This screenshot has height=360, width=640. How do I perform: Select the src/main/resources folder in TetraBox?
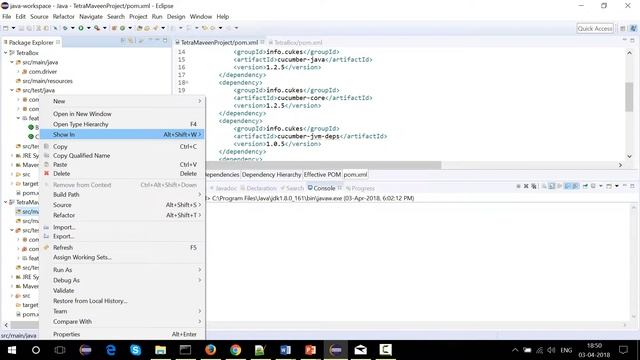pyautogui.click(x=44, y=81)
